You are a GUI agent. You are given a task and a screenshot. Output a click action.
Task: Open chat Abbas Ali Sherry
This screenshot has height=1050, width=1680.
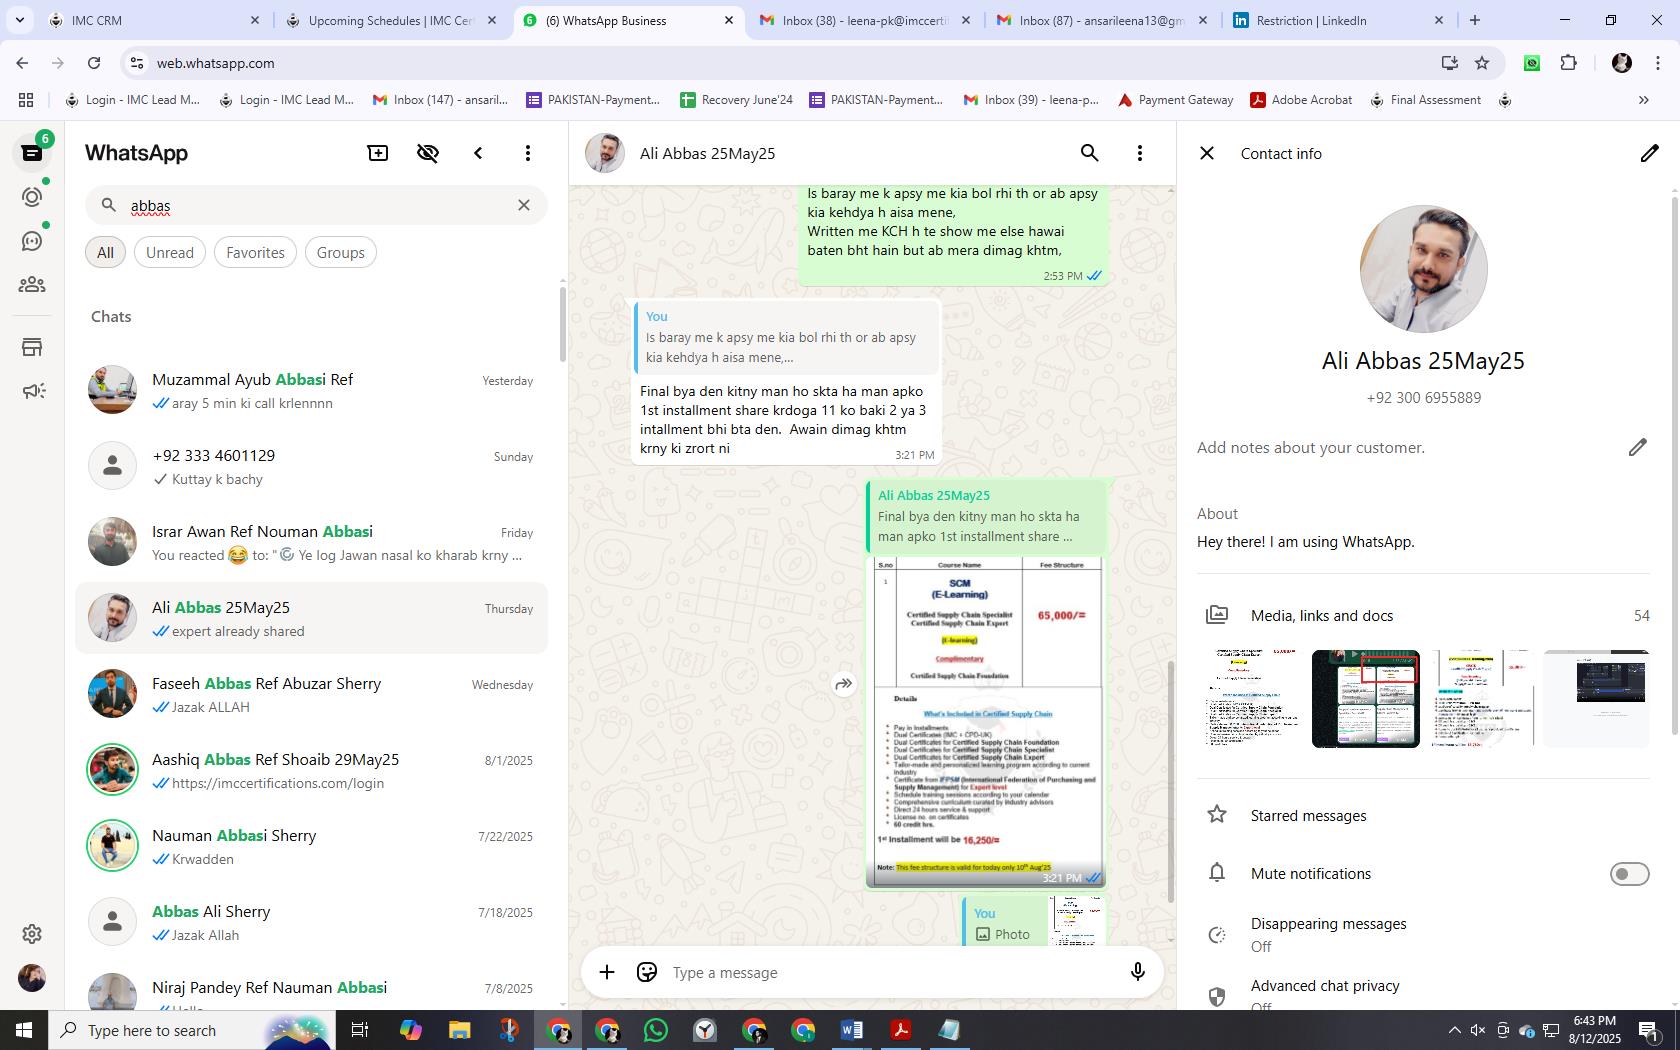pyautogui.click(x=312, y=922)
